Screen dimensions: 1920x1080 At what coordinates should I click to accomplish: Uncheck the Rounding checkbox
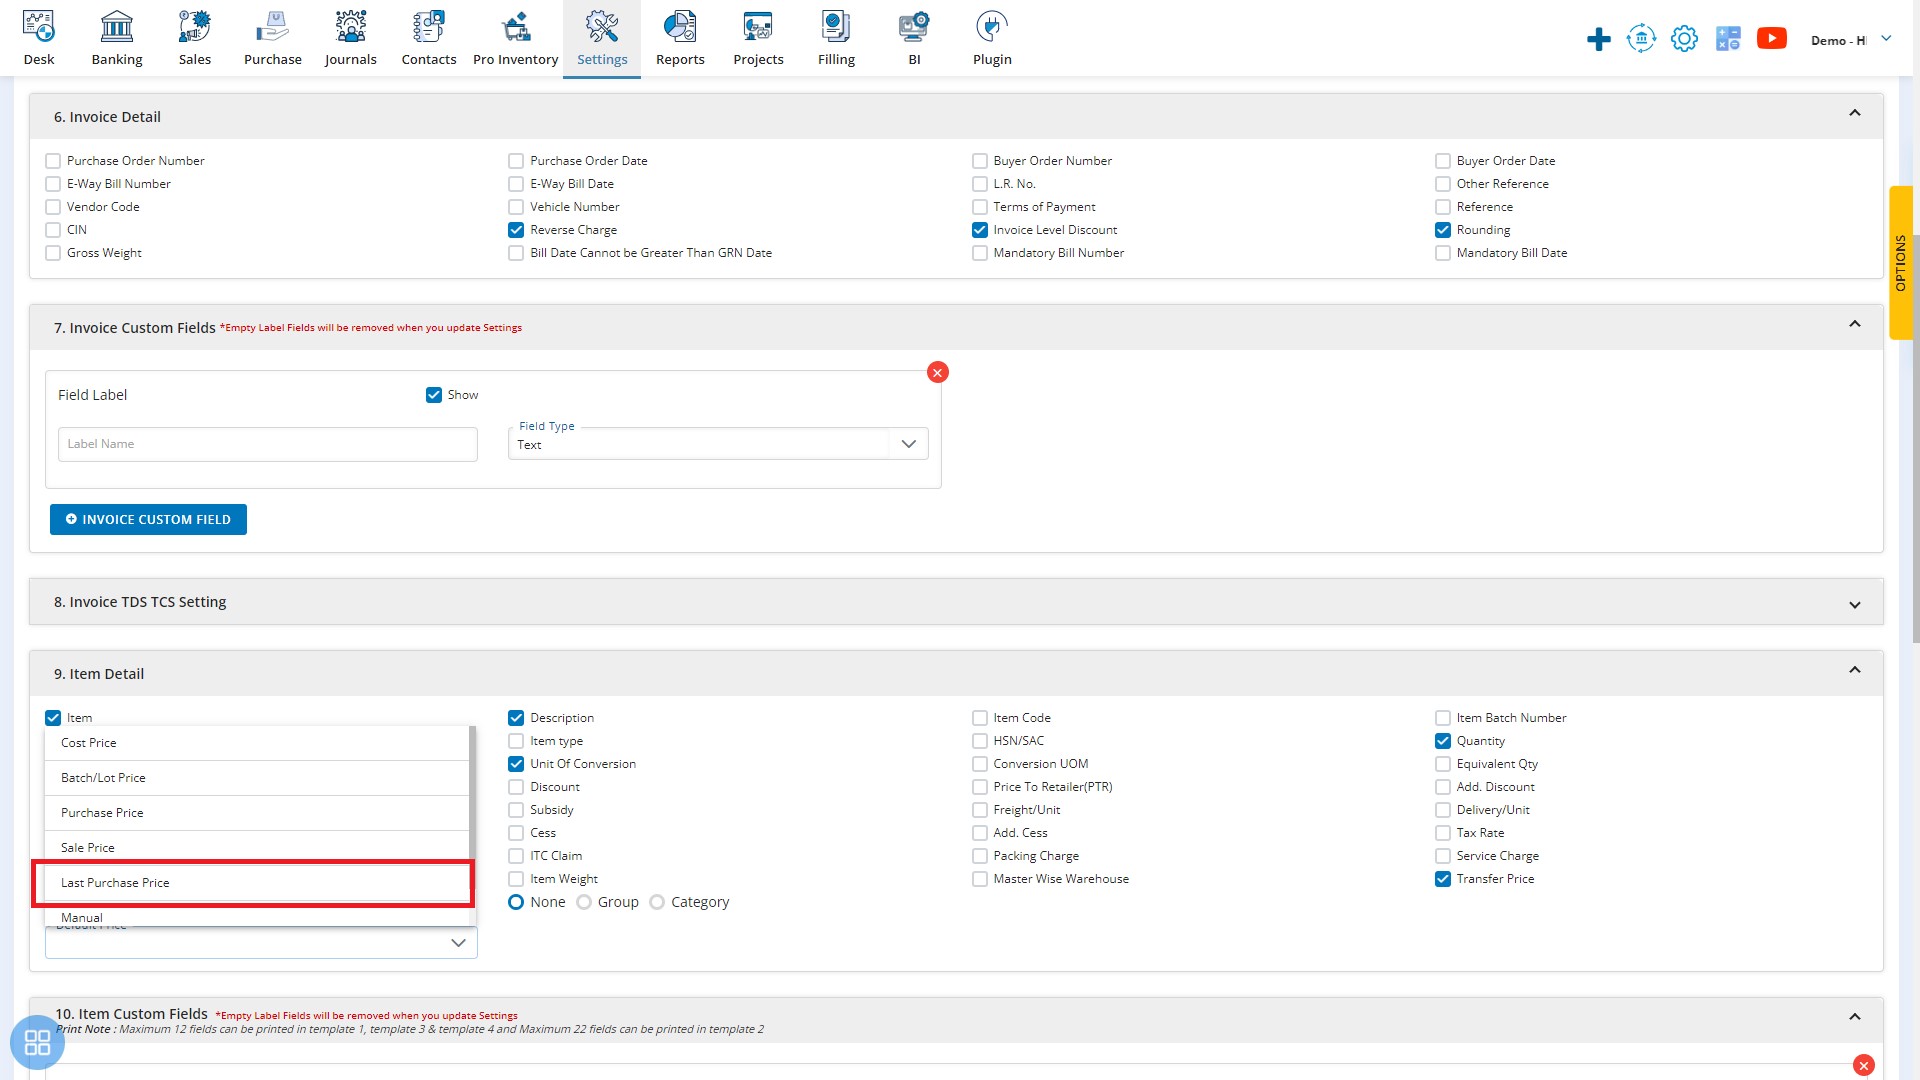point(1443,230)
